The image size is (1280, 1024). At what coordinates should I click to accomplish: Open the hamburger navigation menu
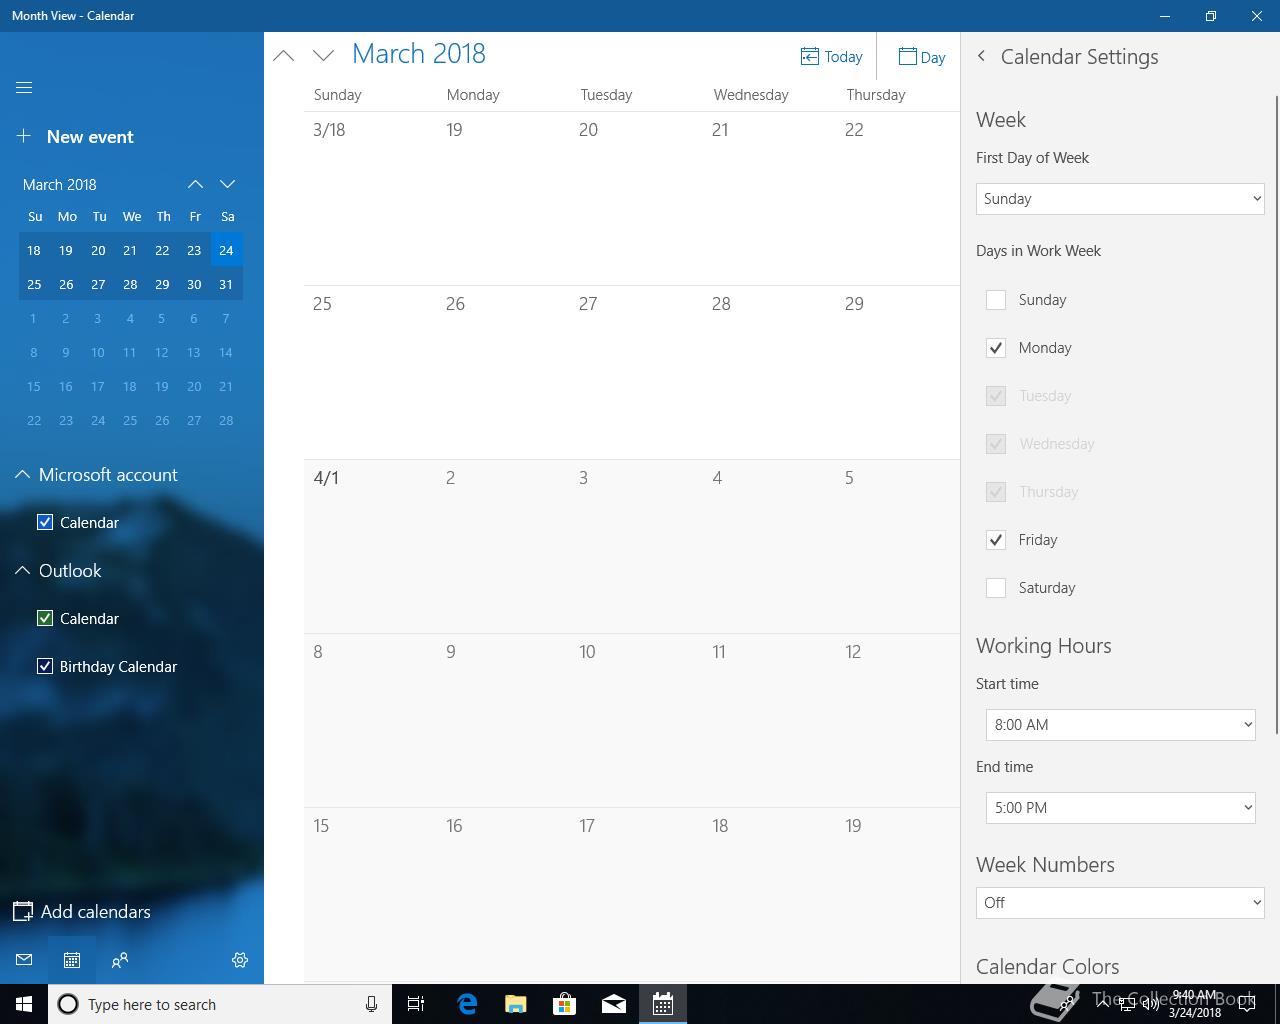coord(24,88)
